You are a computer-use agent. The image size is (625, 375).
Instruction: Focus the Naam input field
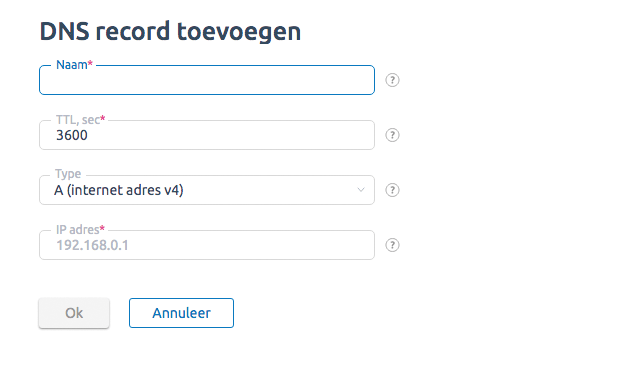tap(207, 80)
